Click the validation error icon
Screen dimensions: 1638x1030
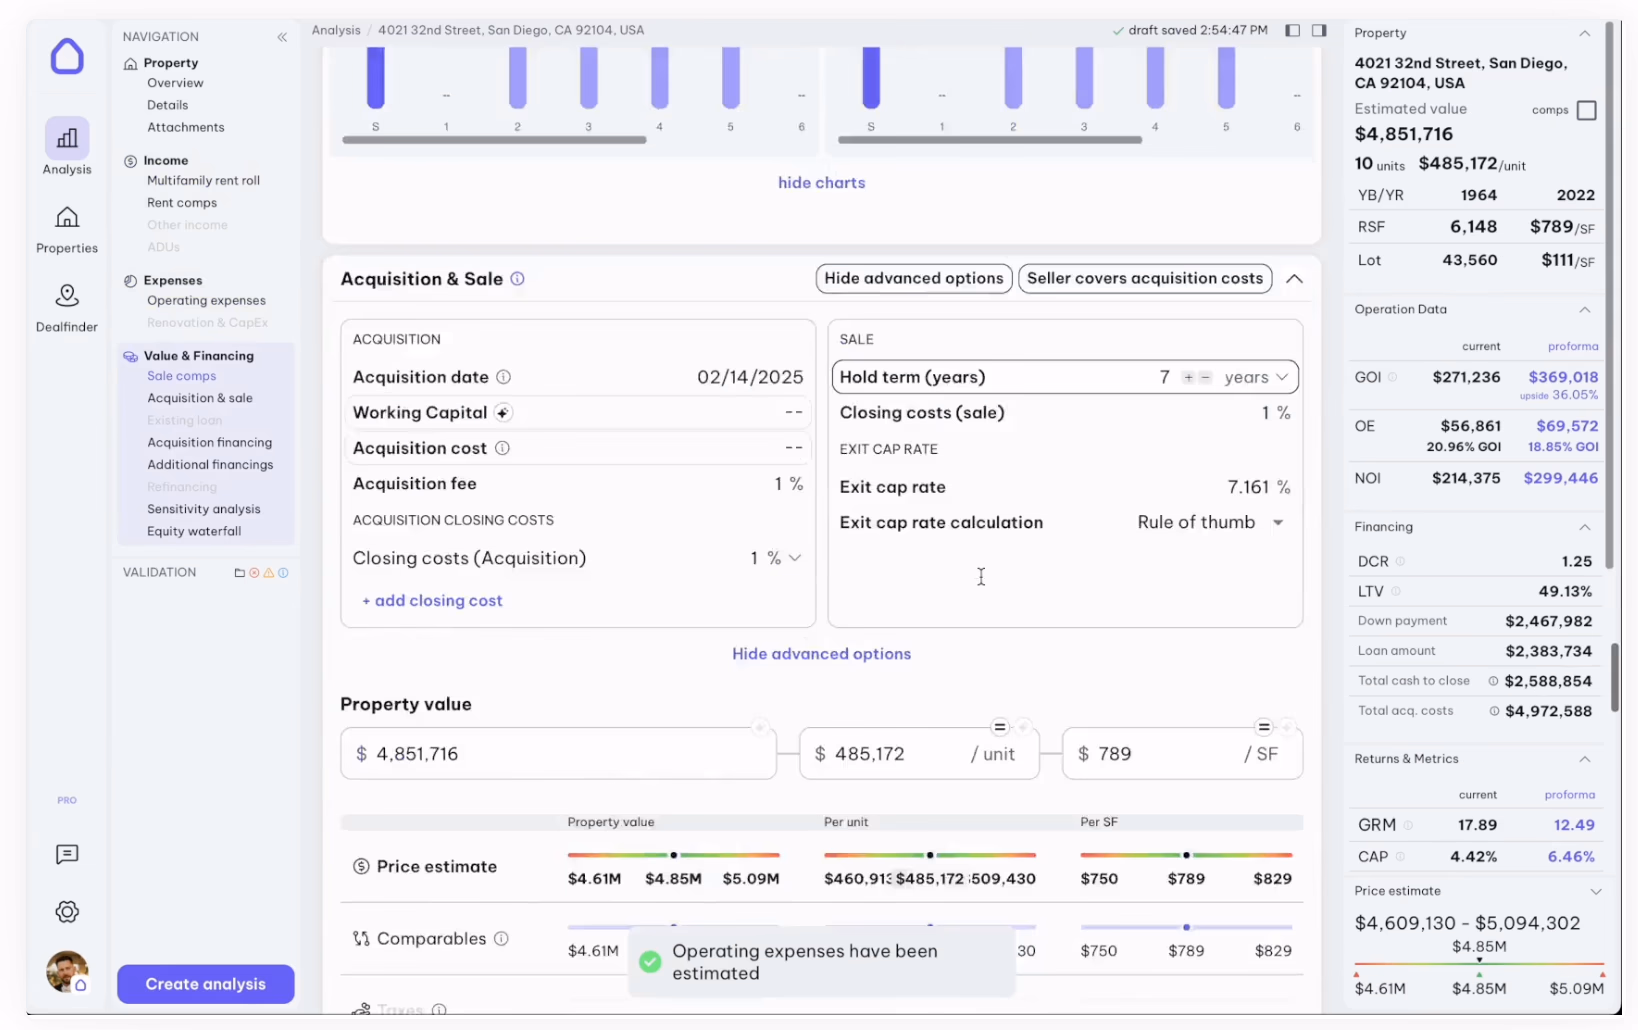pos(254,573)
